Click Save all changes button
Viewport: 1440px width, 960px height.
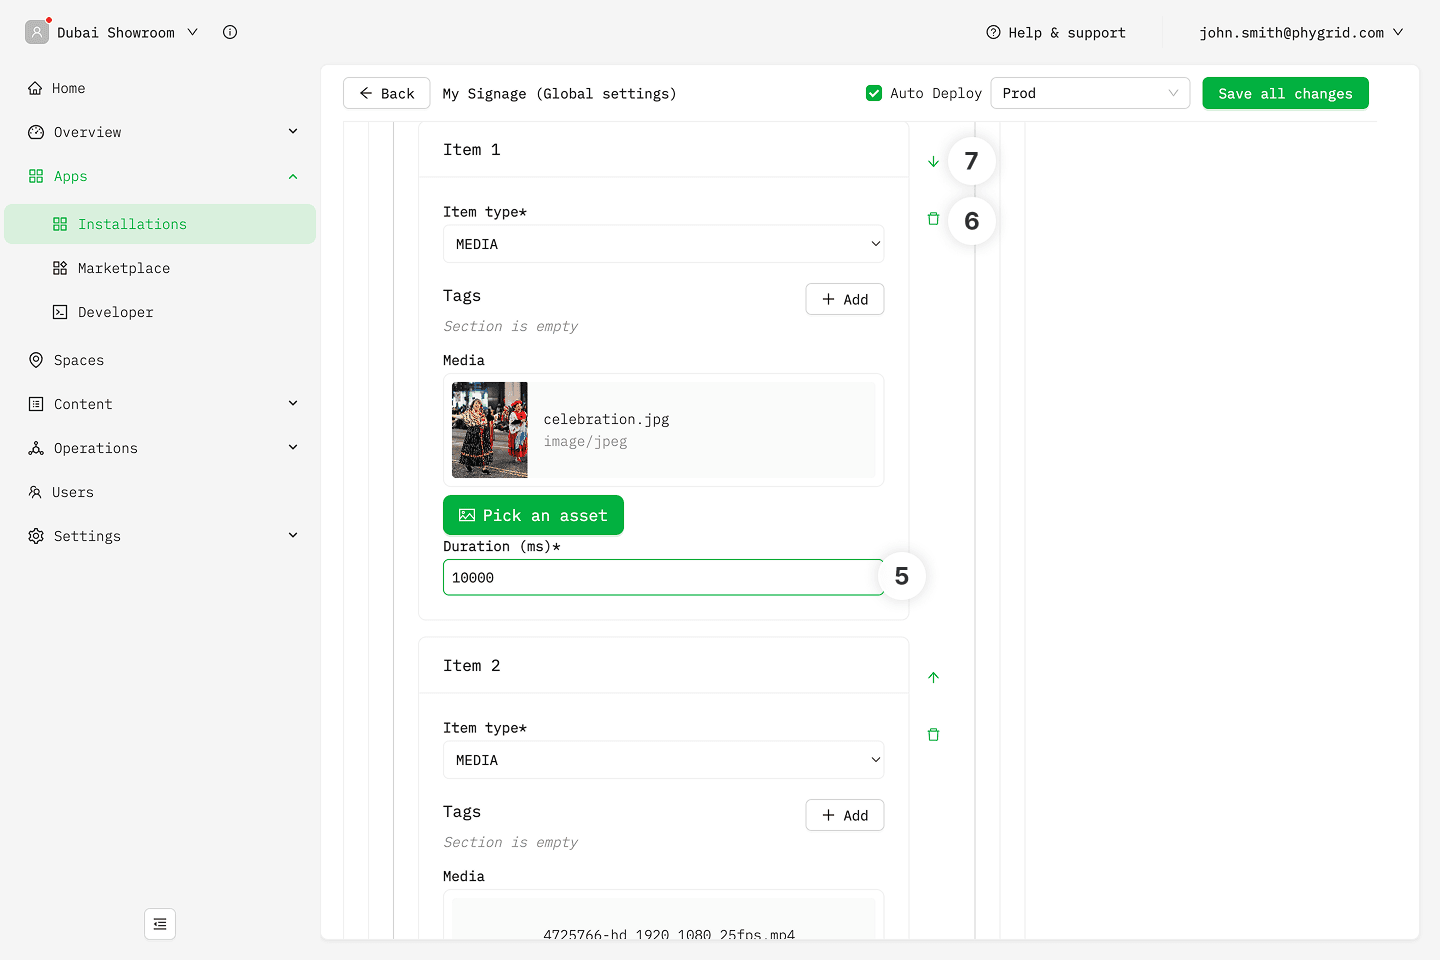click(1285, 93)
